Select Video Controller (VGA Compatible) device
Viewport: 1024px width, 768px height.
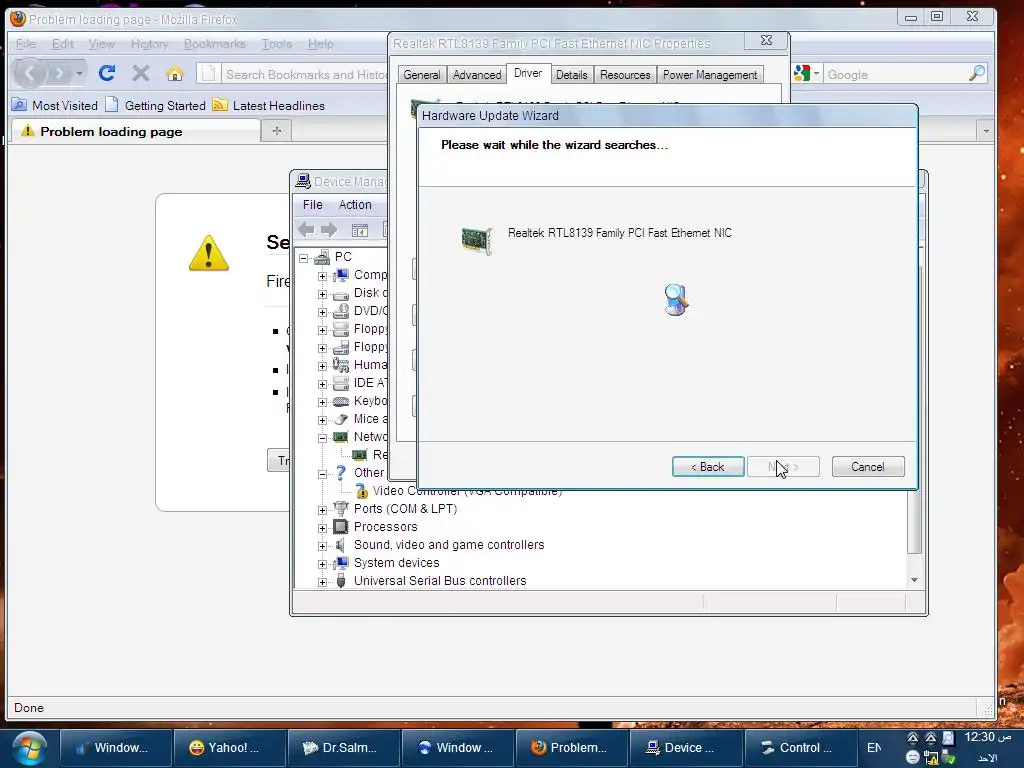pos(467,491)
